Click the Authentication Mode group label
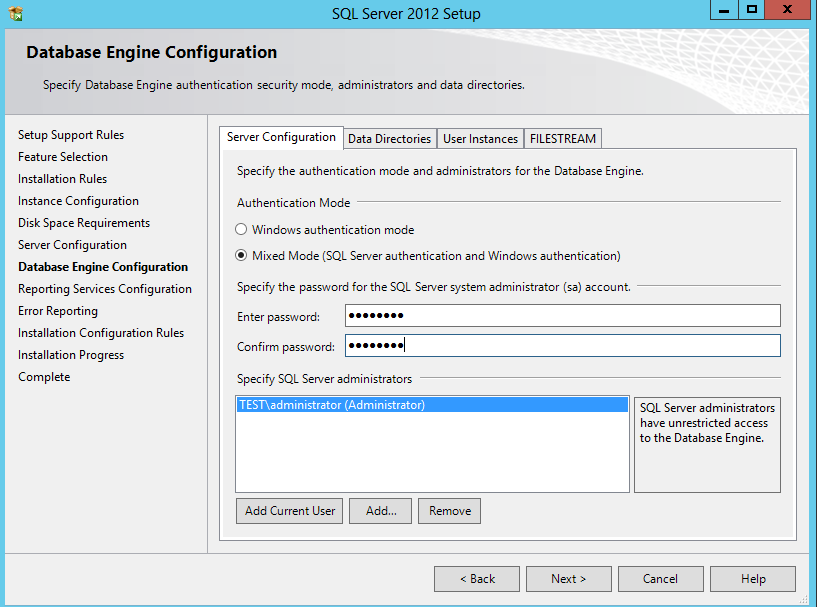Viewport: 817px width, 607px height. pos(294,203)
